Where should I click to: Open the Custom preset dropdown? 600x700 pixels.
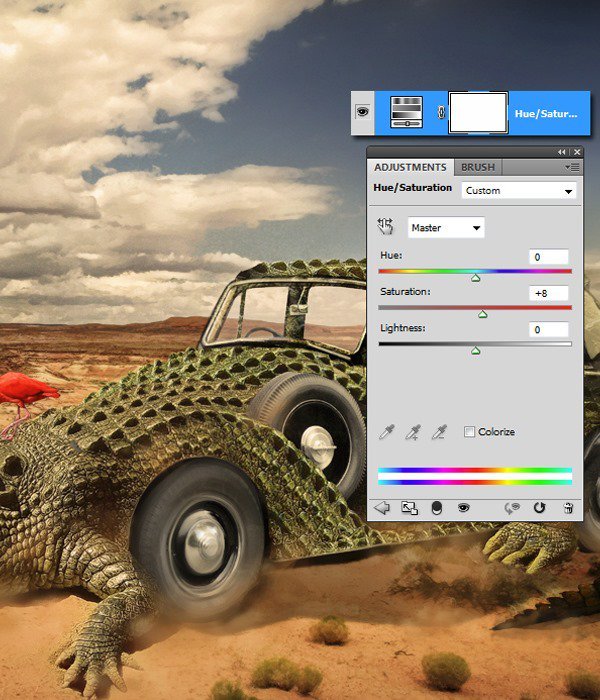(x=519, y=191)
